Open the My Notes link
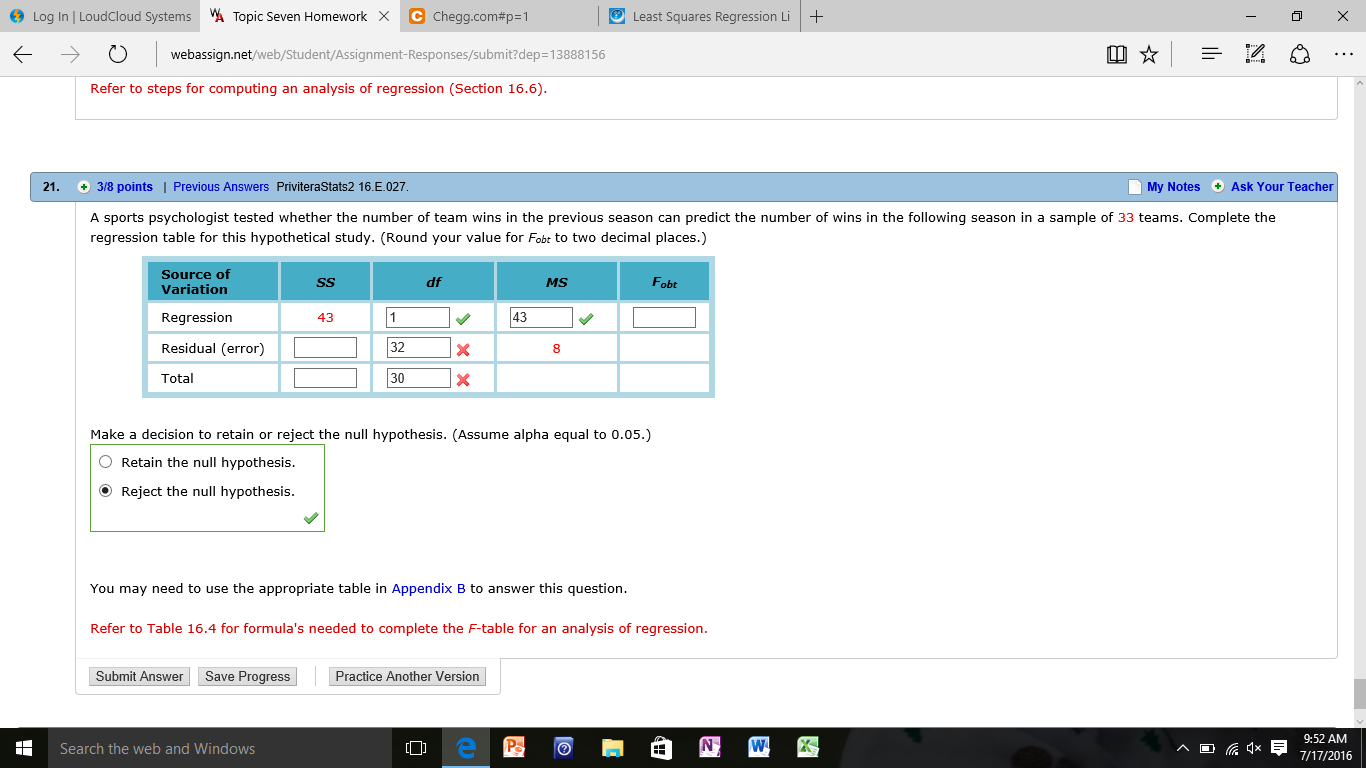Screen dimensions: 1366x768 [x=1173, y=187]
